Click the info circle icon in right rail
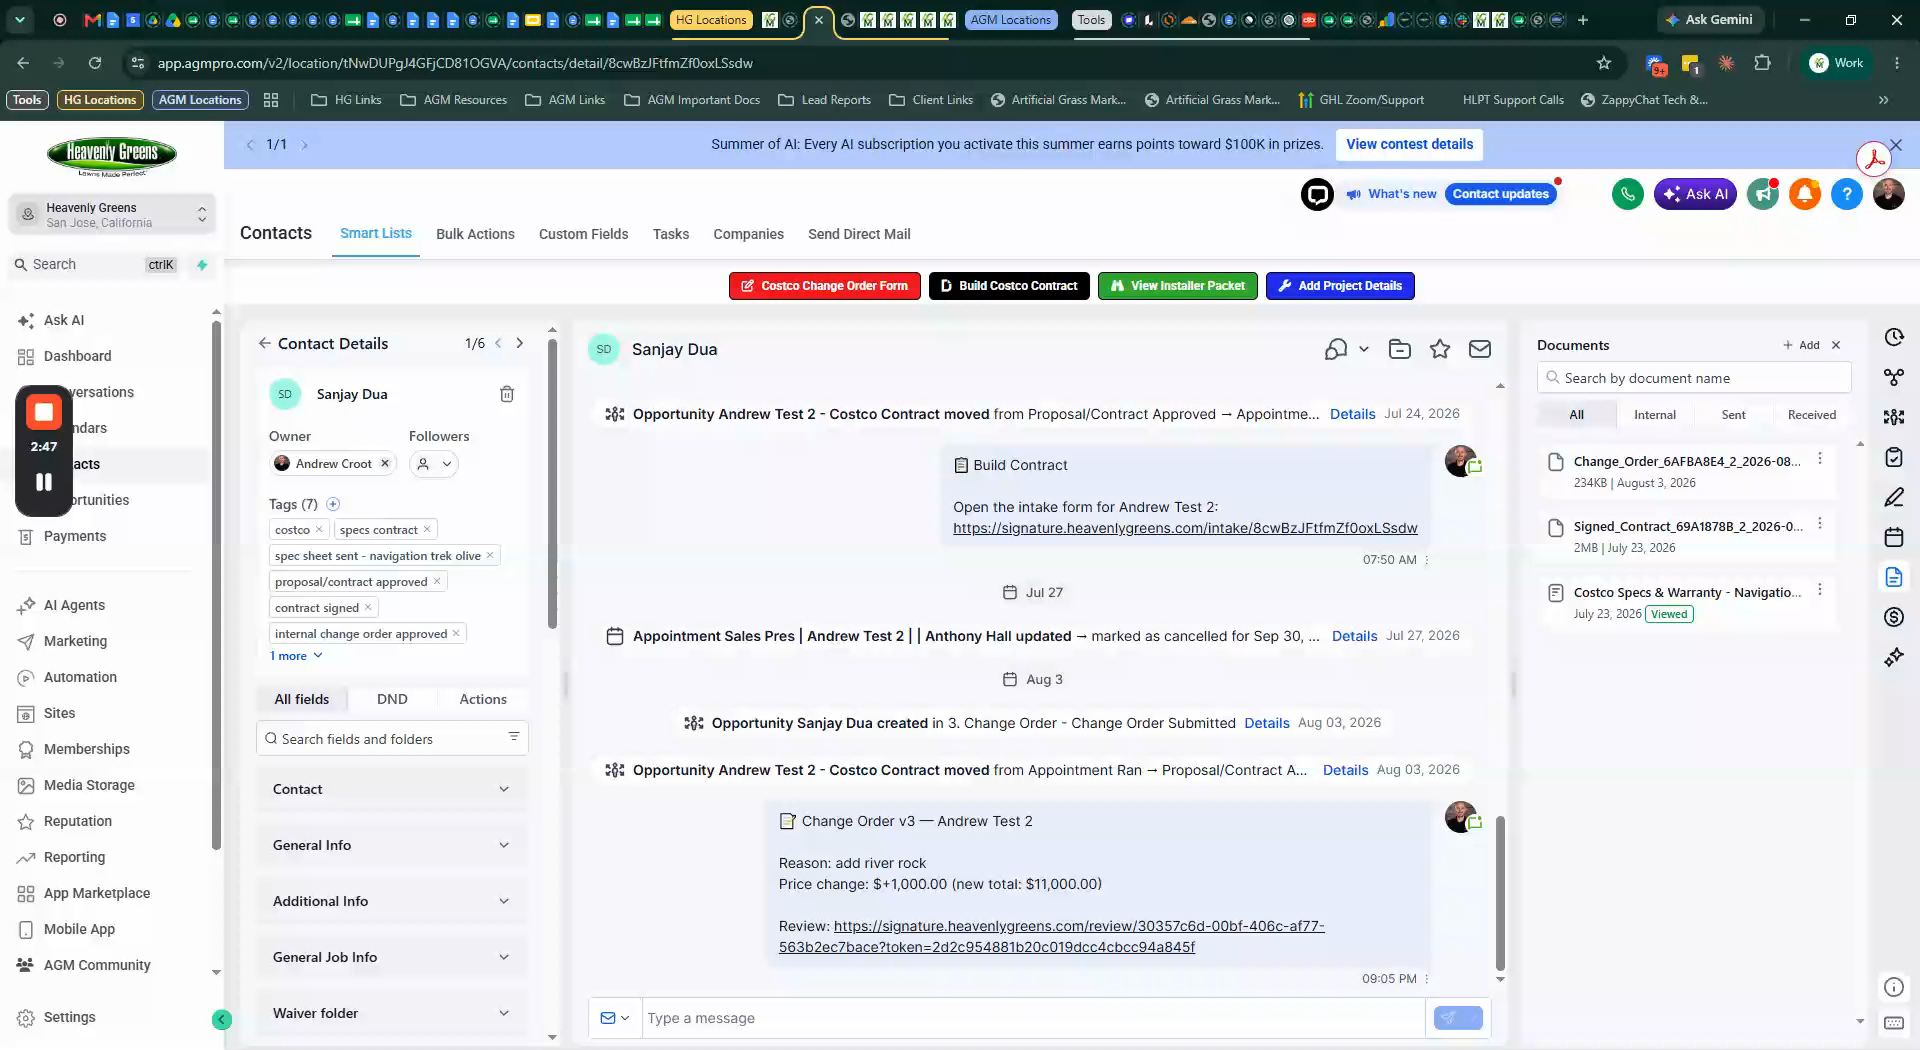Screen dimensions: 1920x1050 [x=1894, y=987]
